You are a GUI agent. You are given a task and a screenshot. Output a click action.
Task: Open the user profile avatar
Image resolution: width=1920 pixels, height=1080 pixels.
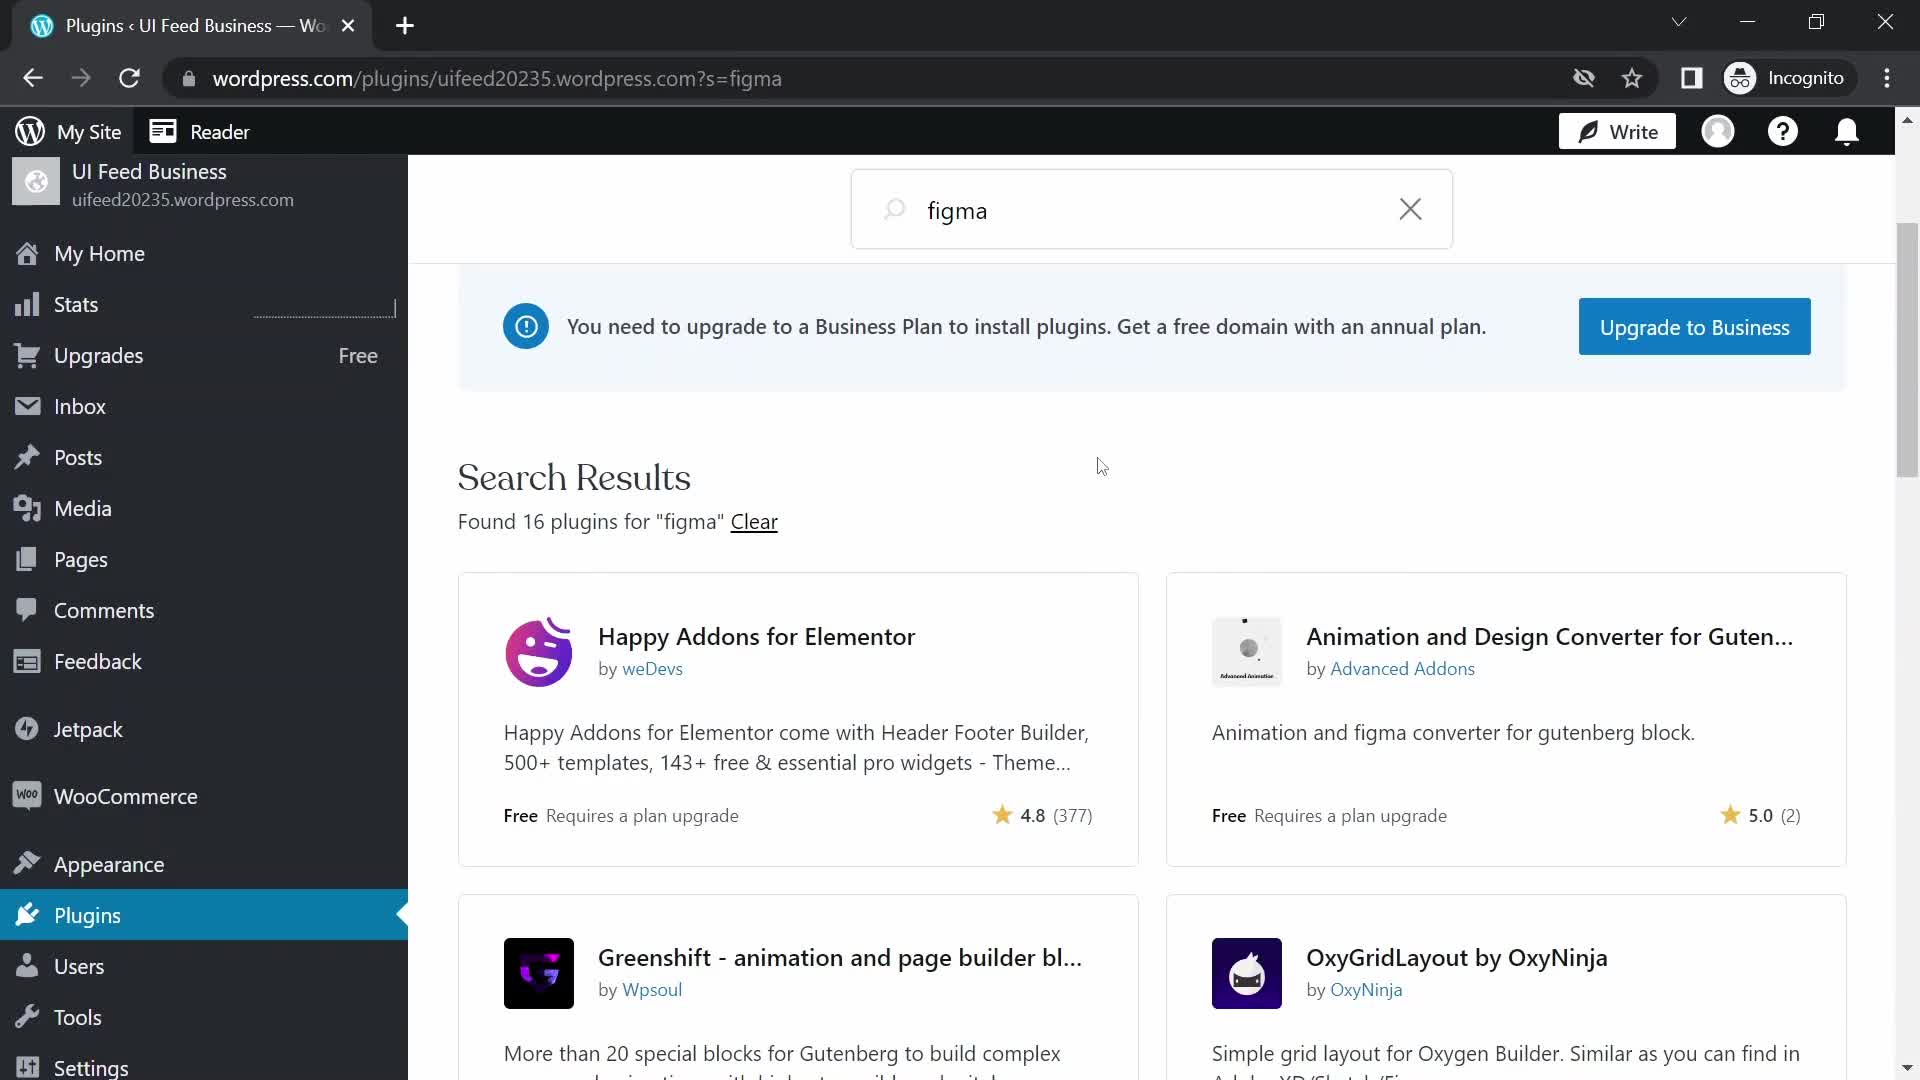(1718, 132)
